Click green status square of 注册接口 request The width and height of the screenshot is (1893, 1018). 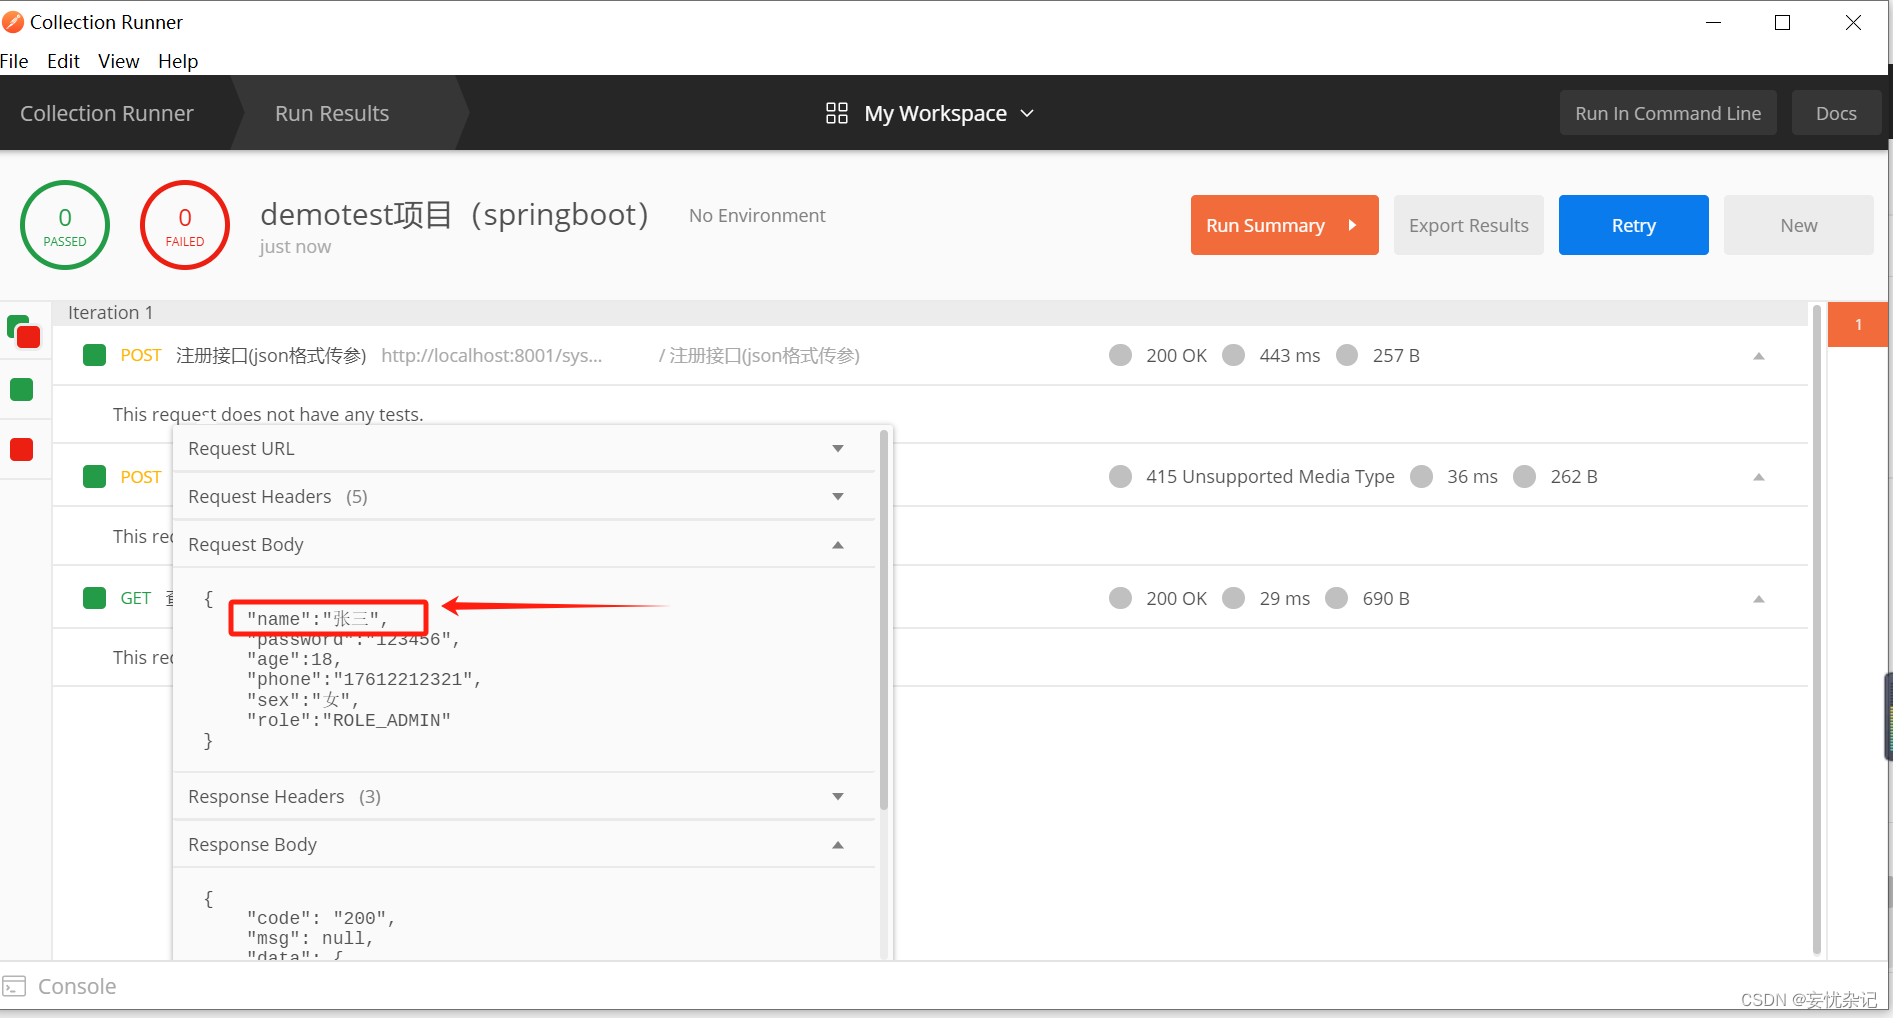pos(94,355)
